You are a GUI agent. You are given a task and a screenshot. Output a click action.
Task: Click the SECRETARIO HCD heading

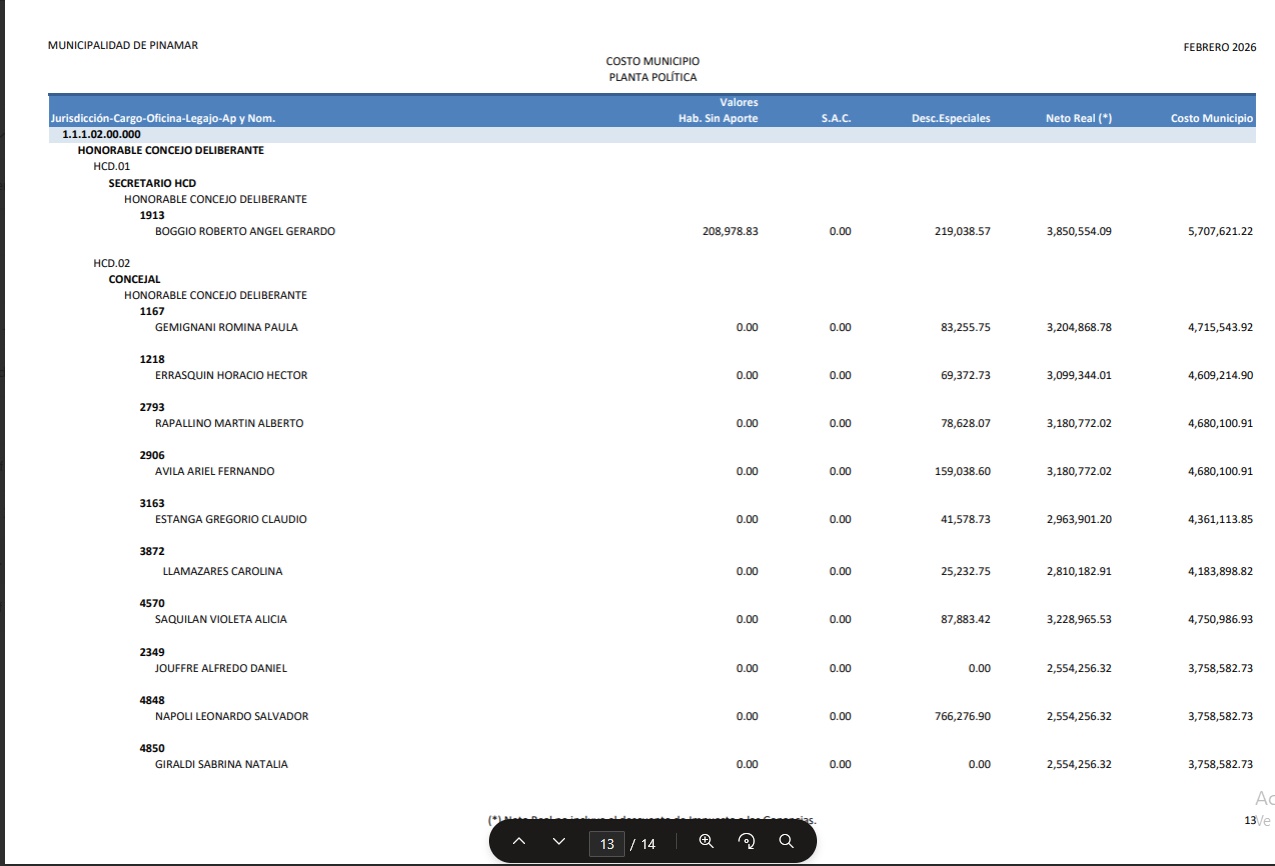pos(152,184)
